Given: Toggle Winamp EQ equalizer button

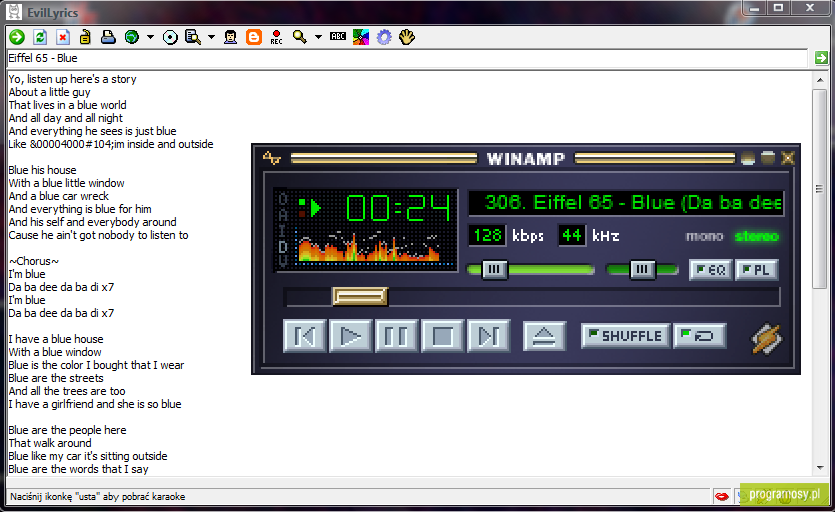Looking at the screenshot, I should 711,270.
